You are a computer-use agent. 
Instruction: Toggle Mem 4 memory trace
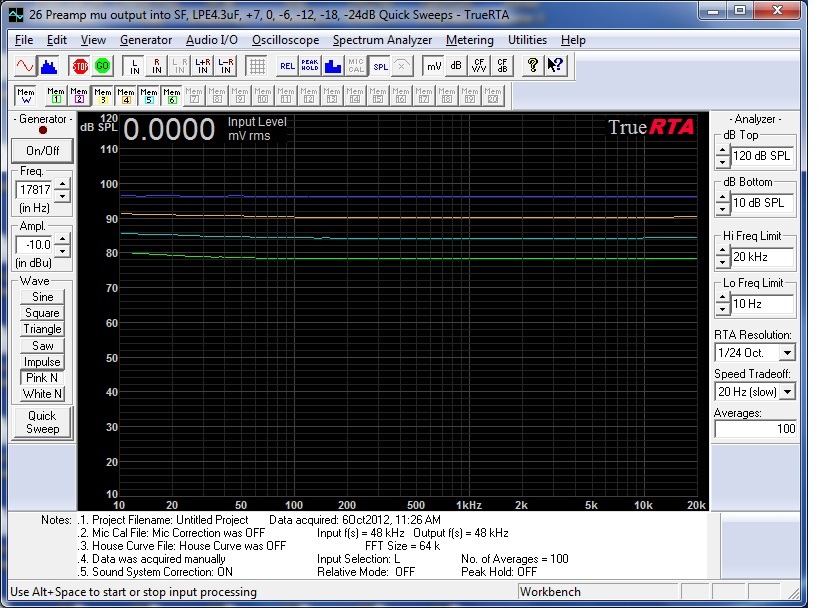click(125, 96)
